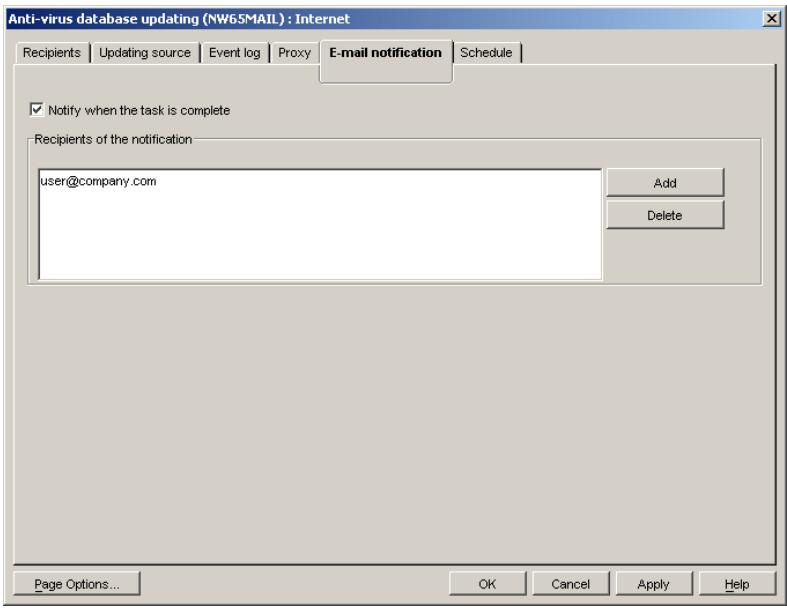Open the Schedule tab

pos(486,53)
